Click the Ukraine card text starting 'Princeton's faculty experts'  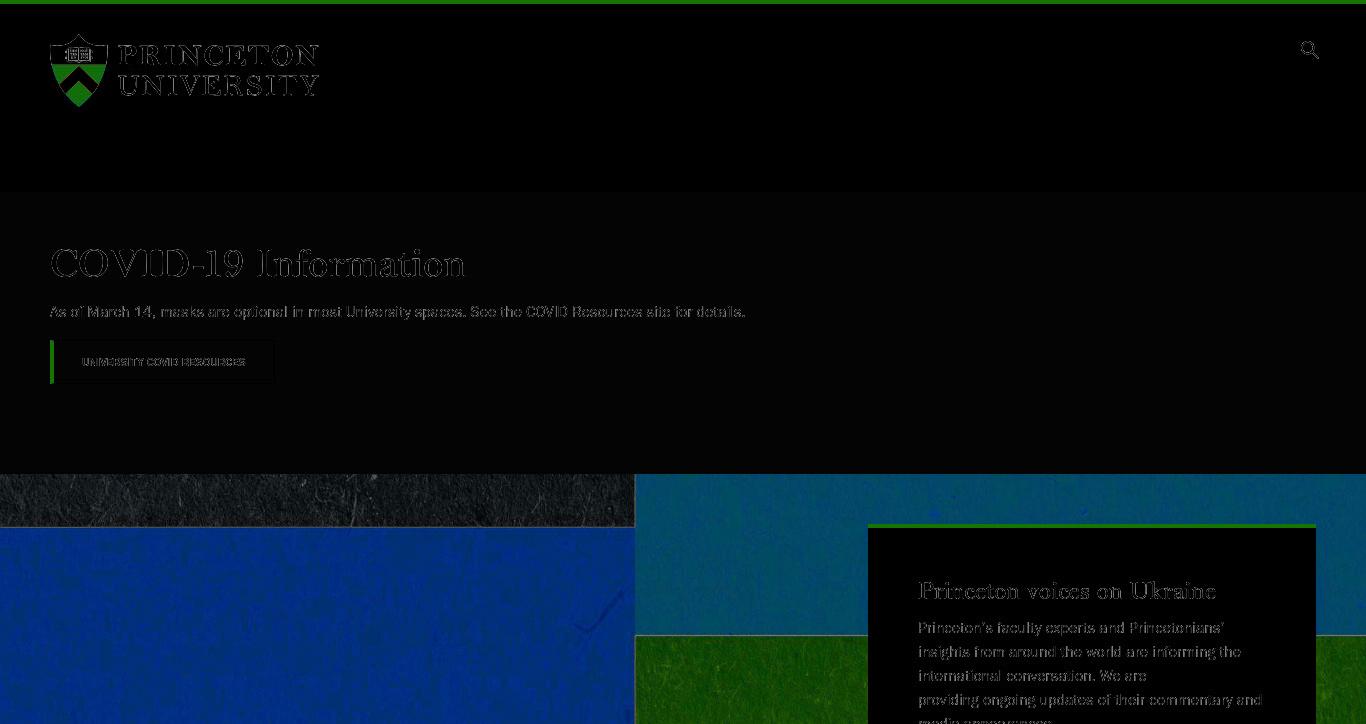pyautogui.click(x=1090, y=672)
